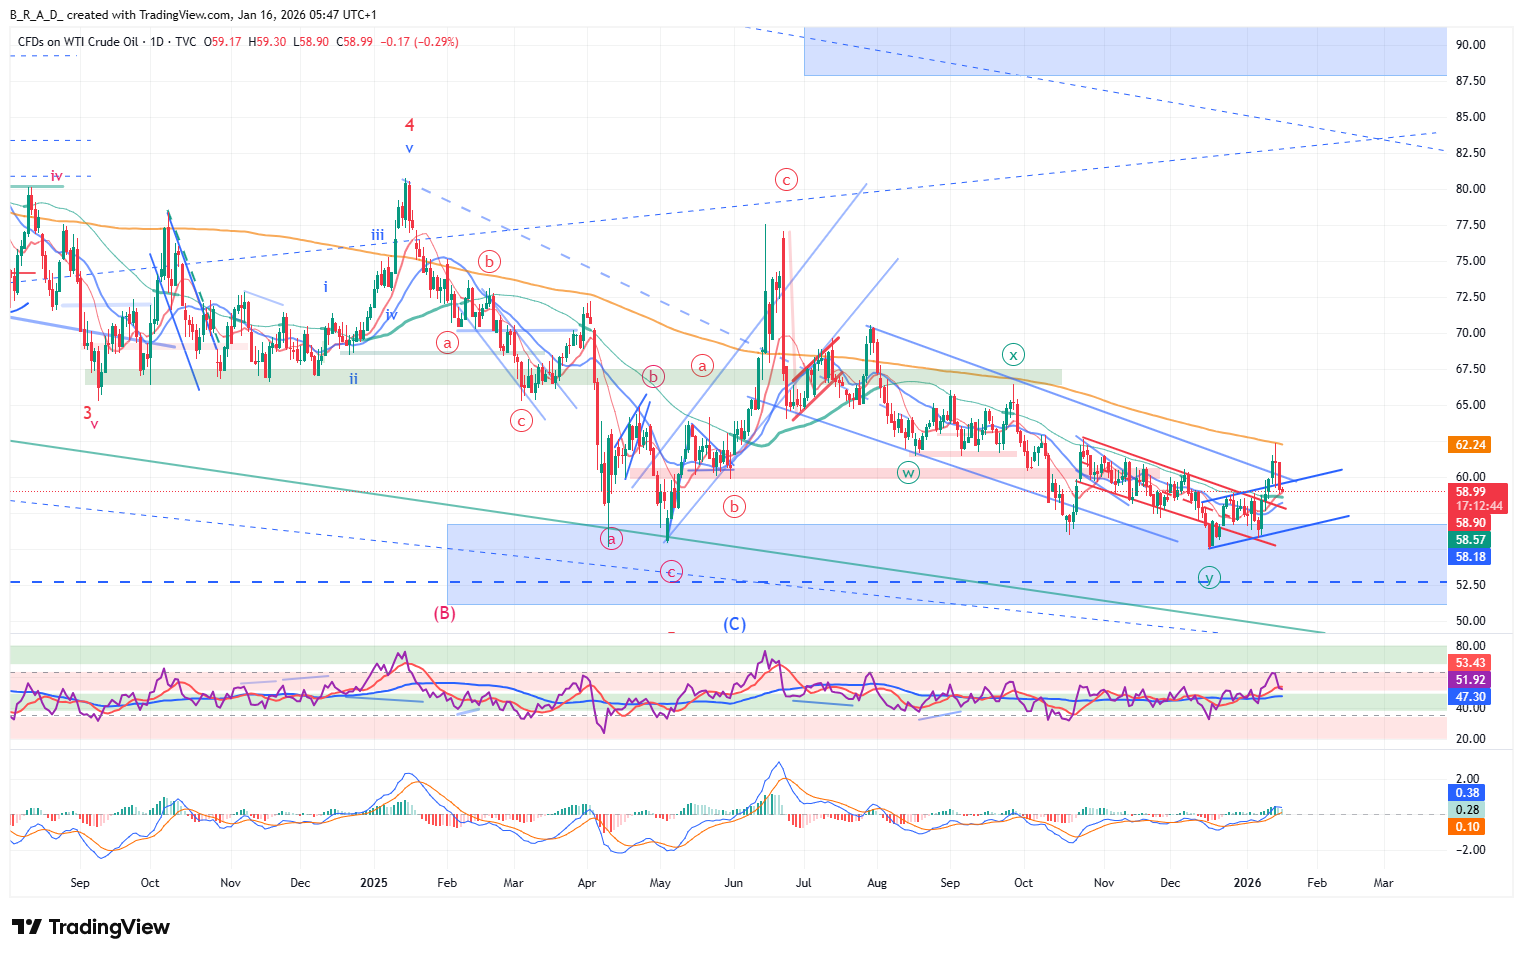Select the teal circled y wave marker
Image resolution: width=1523 pixels, height=957 pixels.
(x=1209, y=578)
